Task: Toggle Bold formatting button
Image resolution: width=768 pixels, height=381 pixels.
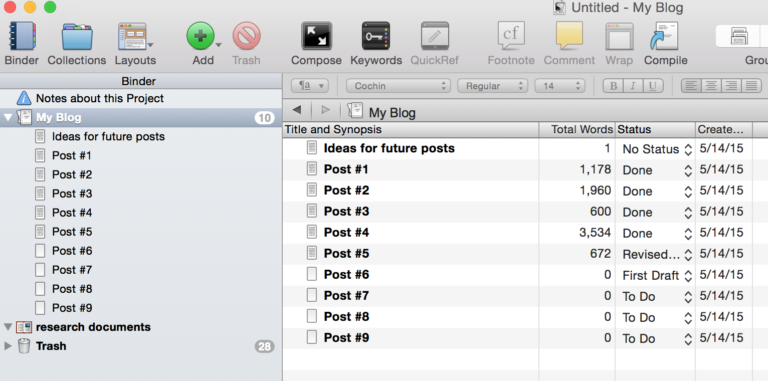Action: pyautogui.click(x=613, y=86)
